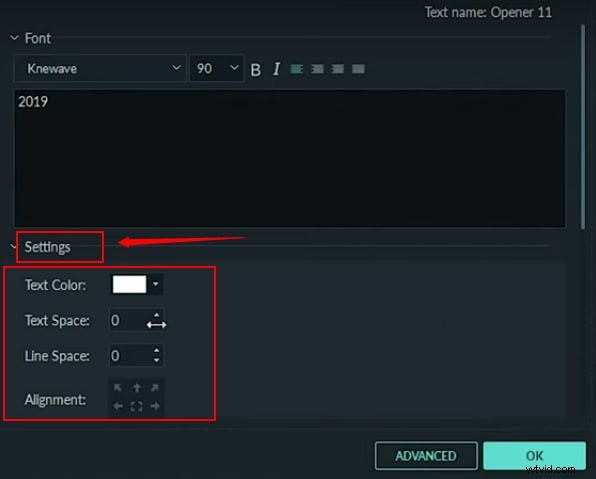Click the OK button
The image size is (596, 479).
tap(534, 455)
